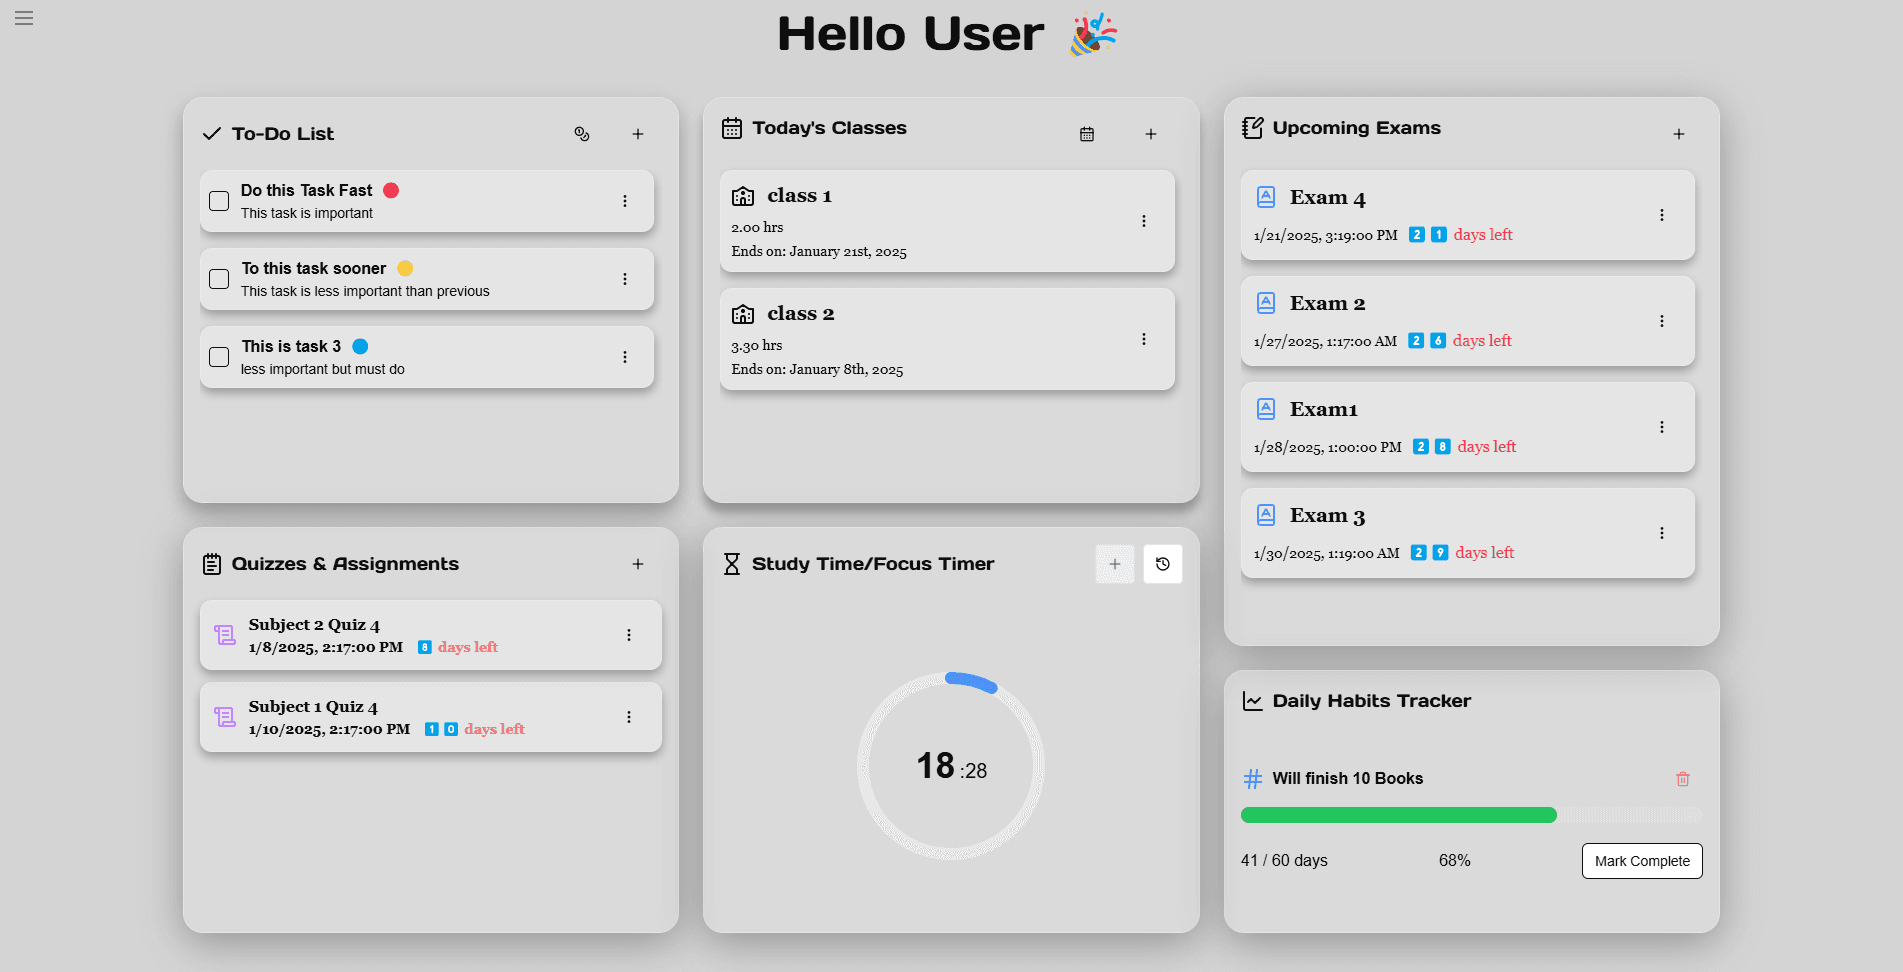This screenshot has height=972, width=1903.
Task: Check off the 'Do this Task Fast' task
Action: [x=218, y=201]
